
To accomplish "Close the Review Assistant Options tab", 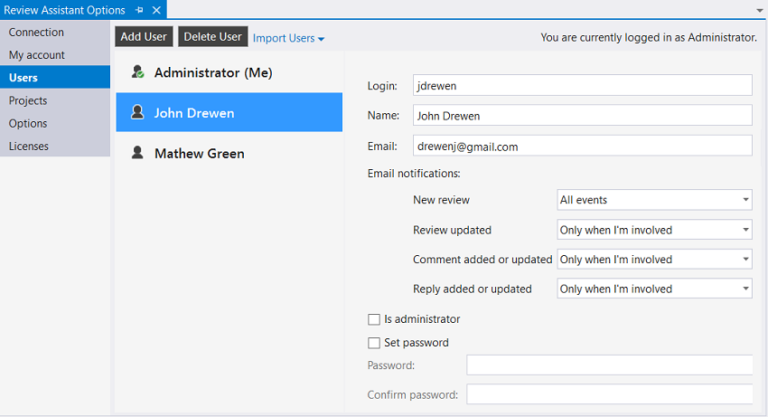I will pos(157,10).
